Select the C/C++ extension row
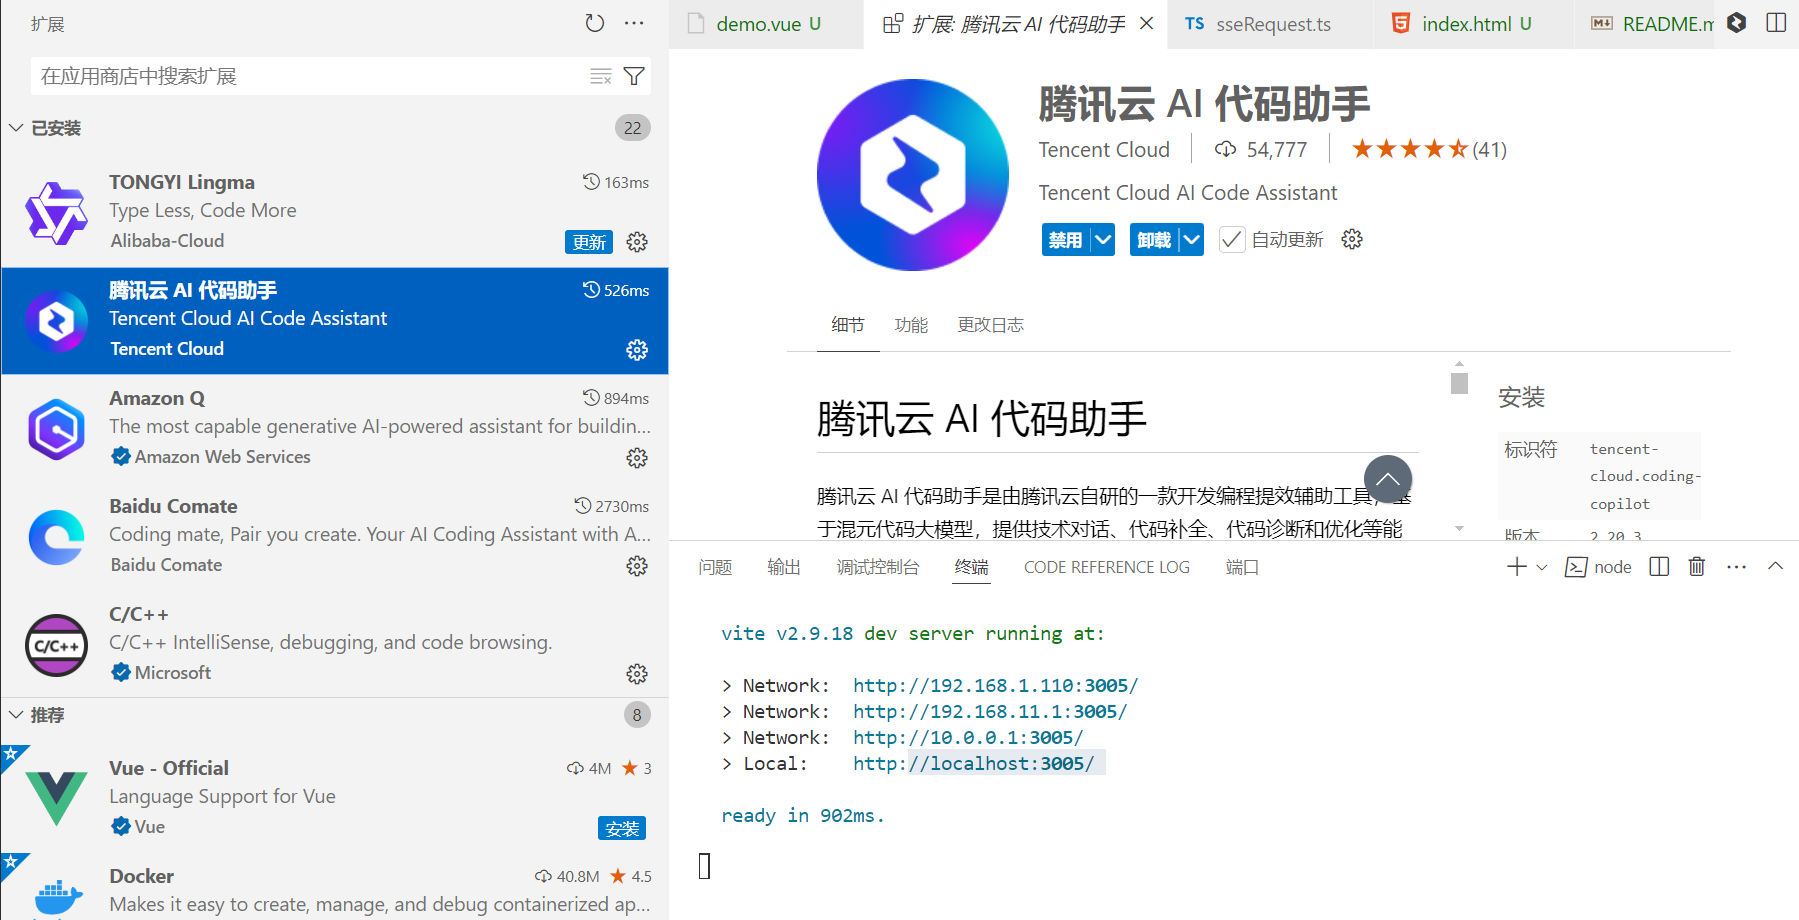The image size is (1799, 920). click(335, 644)
